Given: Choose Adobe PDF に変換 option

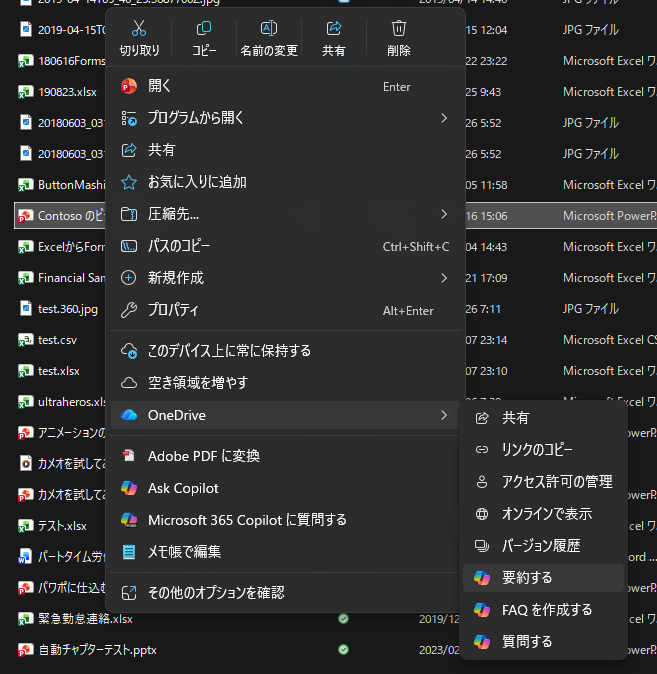Looking at the screenshot, I should [x=204, y=456].
